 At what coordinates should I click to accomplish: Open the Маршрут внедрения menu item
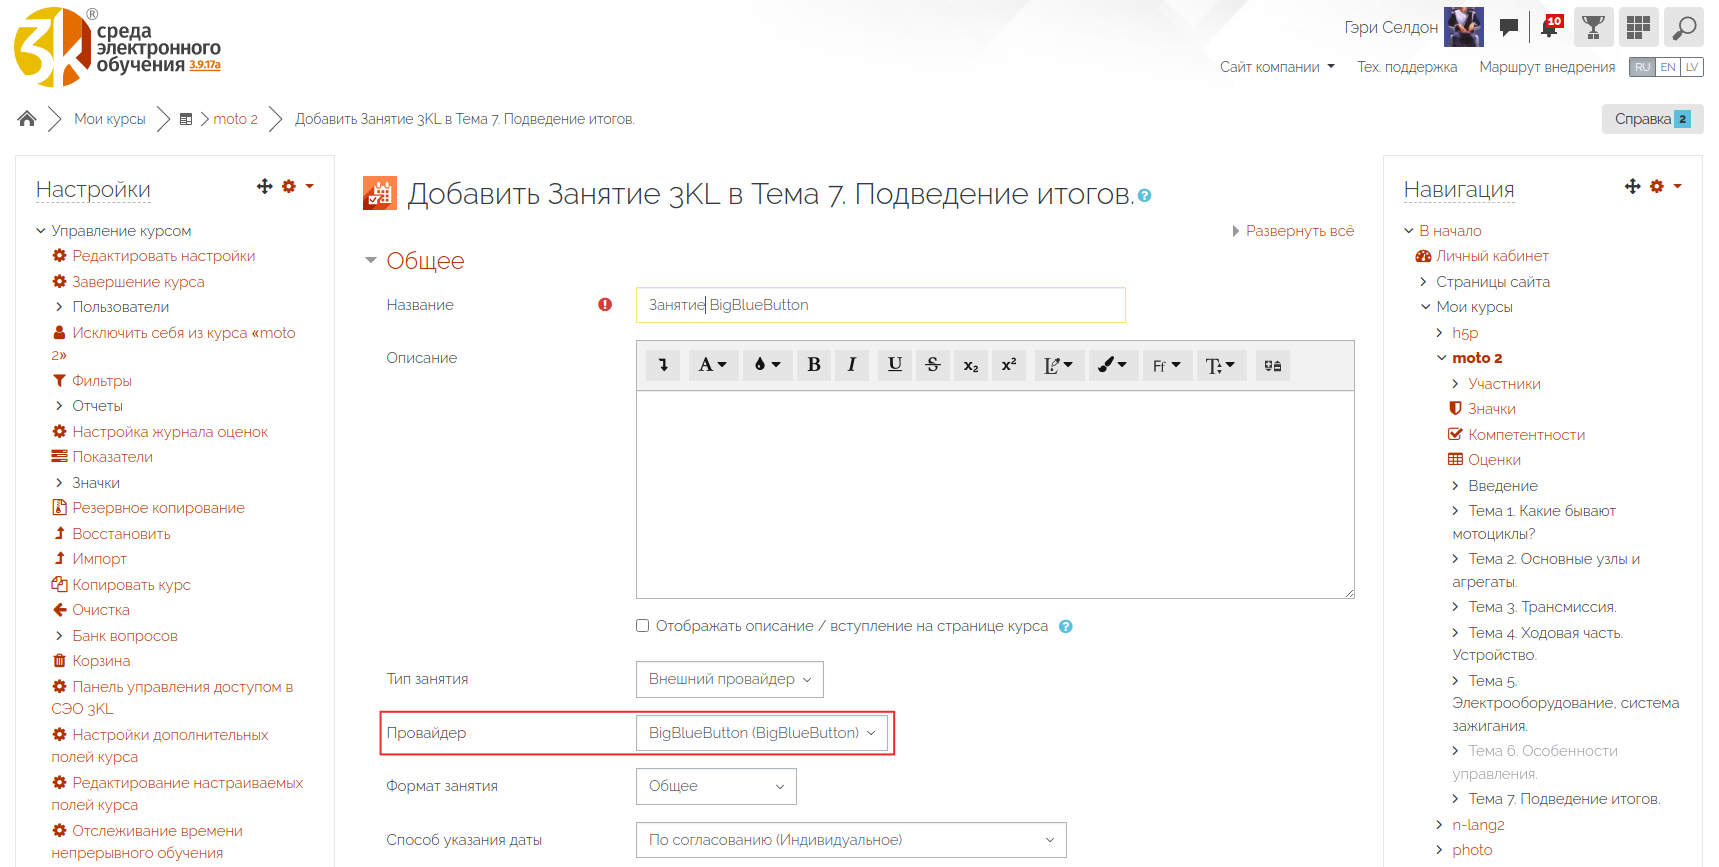click(1547, 67)
